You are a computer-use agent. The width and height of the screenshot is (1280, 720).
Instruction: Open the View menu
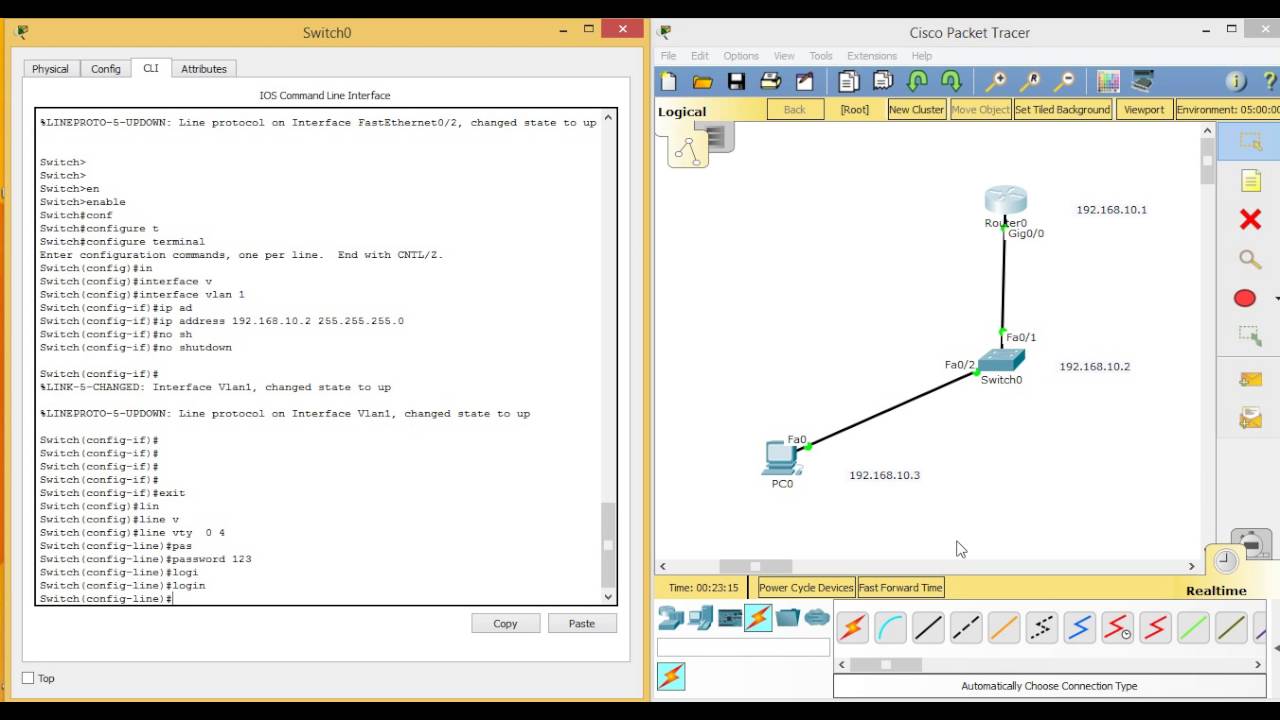coord(784,56)
